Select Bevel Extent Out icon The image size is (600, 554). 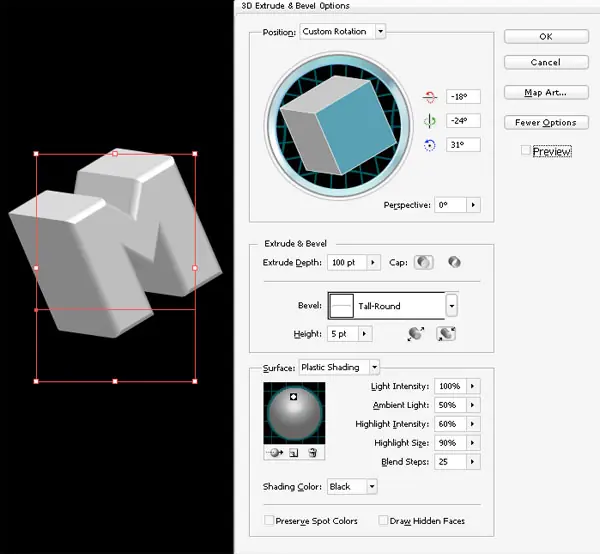tap(416, 334)
